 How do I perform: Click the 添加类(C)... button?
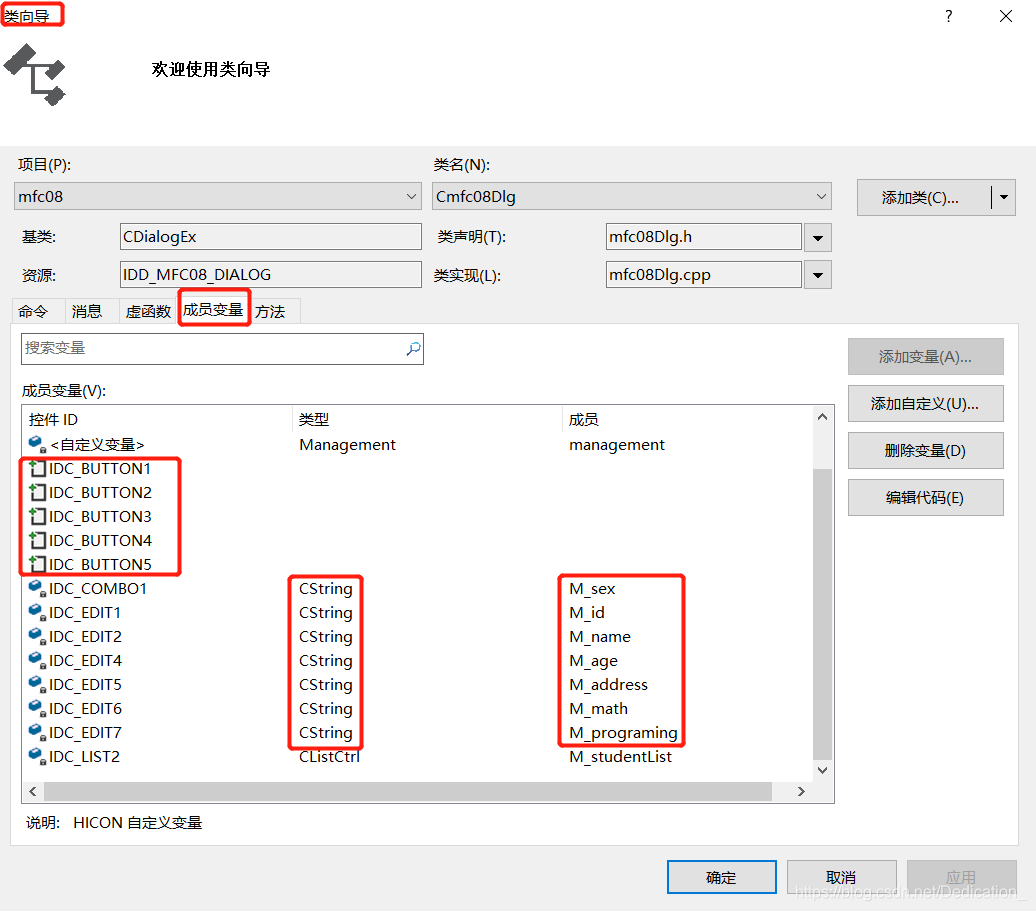(x=924, y=198)
